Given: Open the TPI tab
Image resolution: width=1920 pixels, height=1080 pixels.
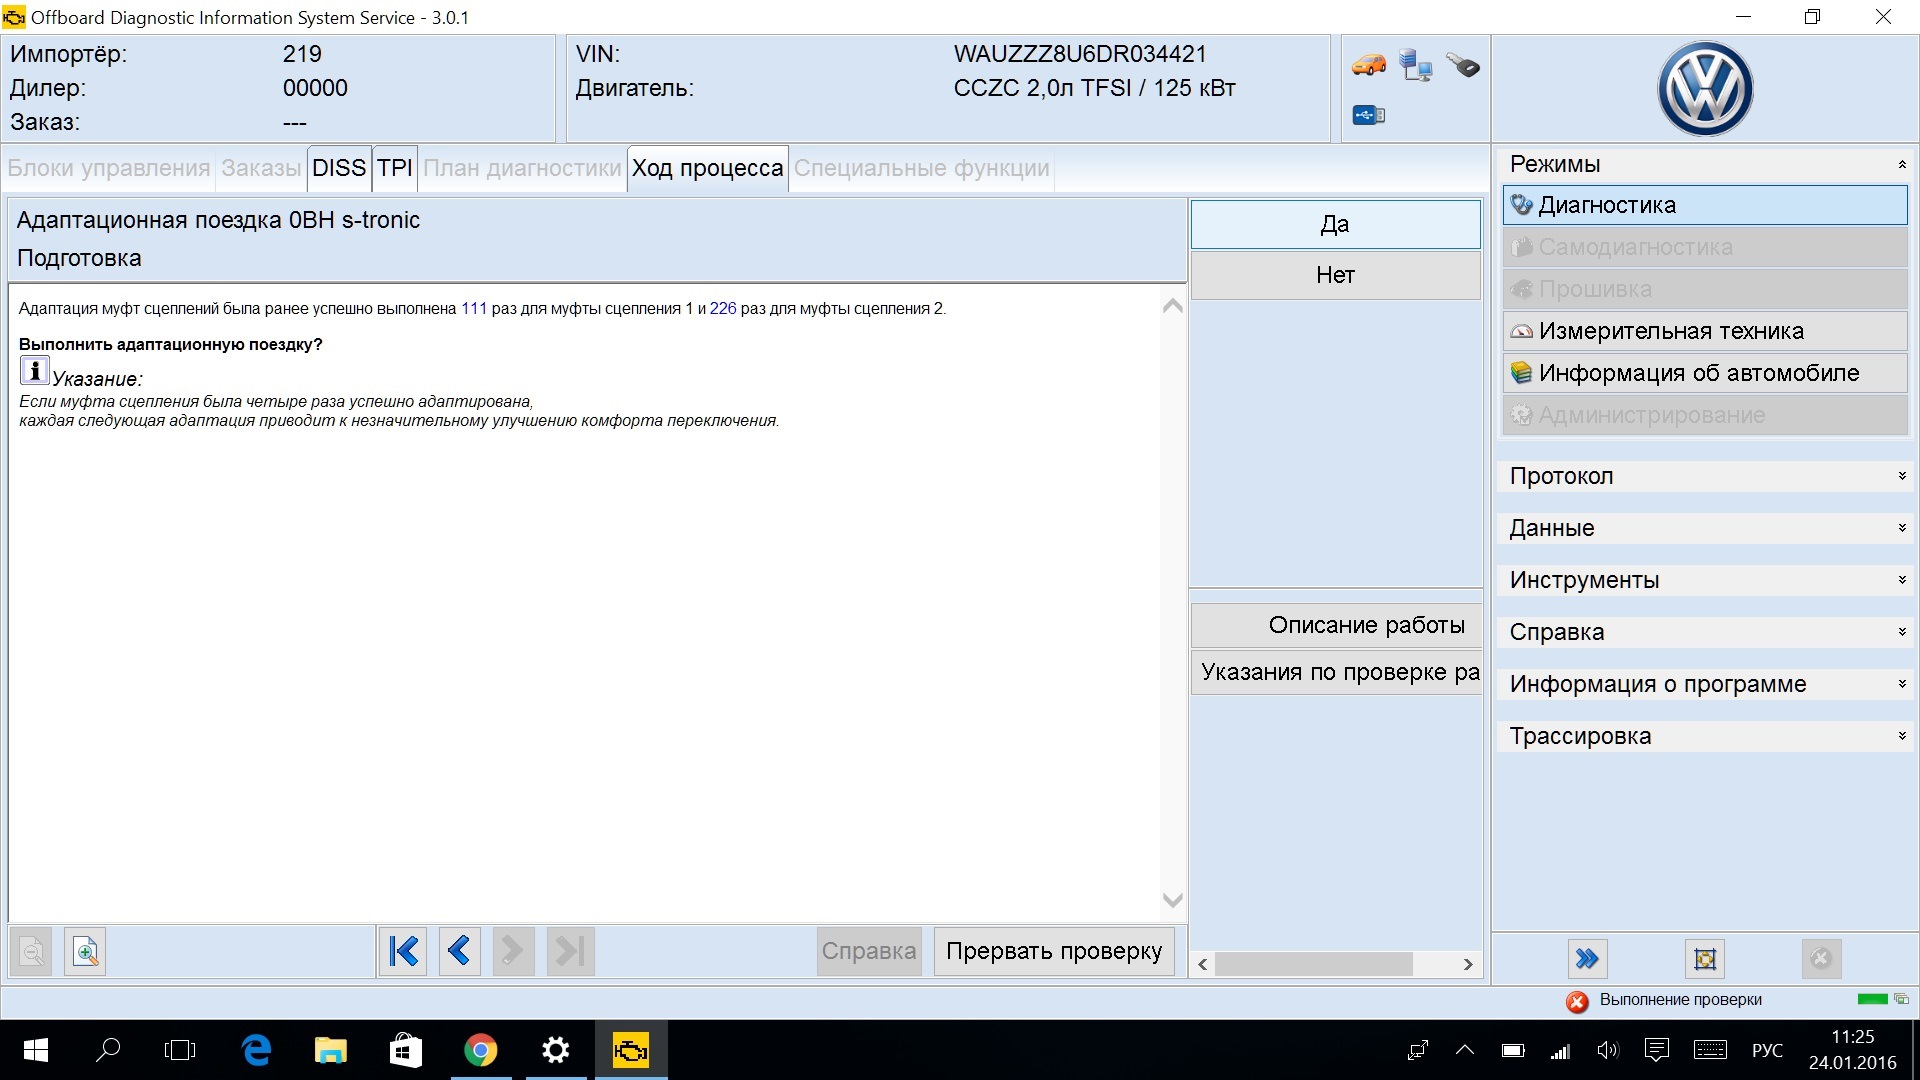Looking at the screenshot, I should click(x=394, y=168).
